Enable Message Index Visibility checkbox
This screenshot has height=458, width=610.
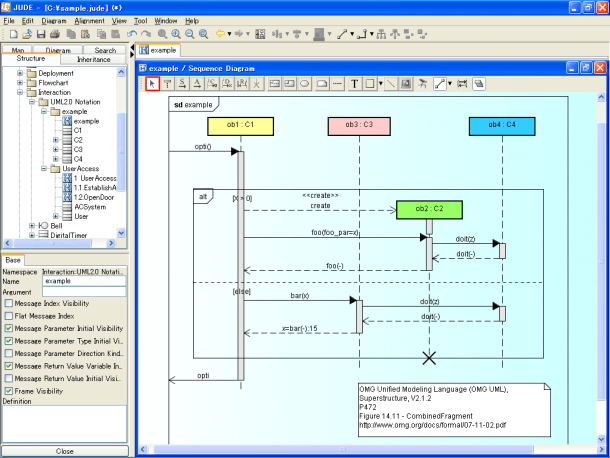pos(9,303)
